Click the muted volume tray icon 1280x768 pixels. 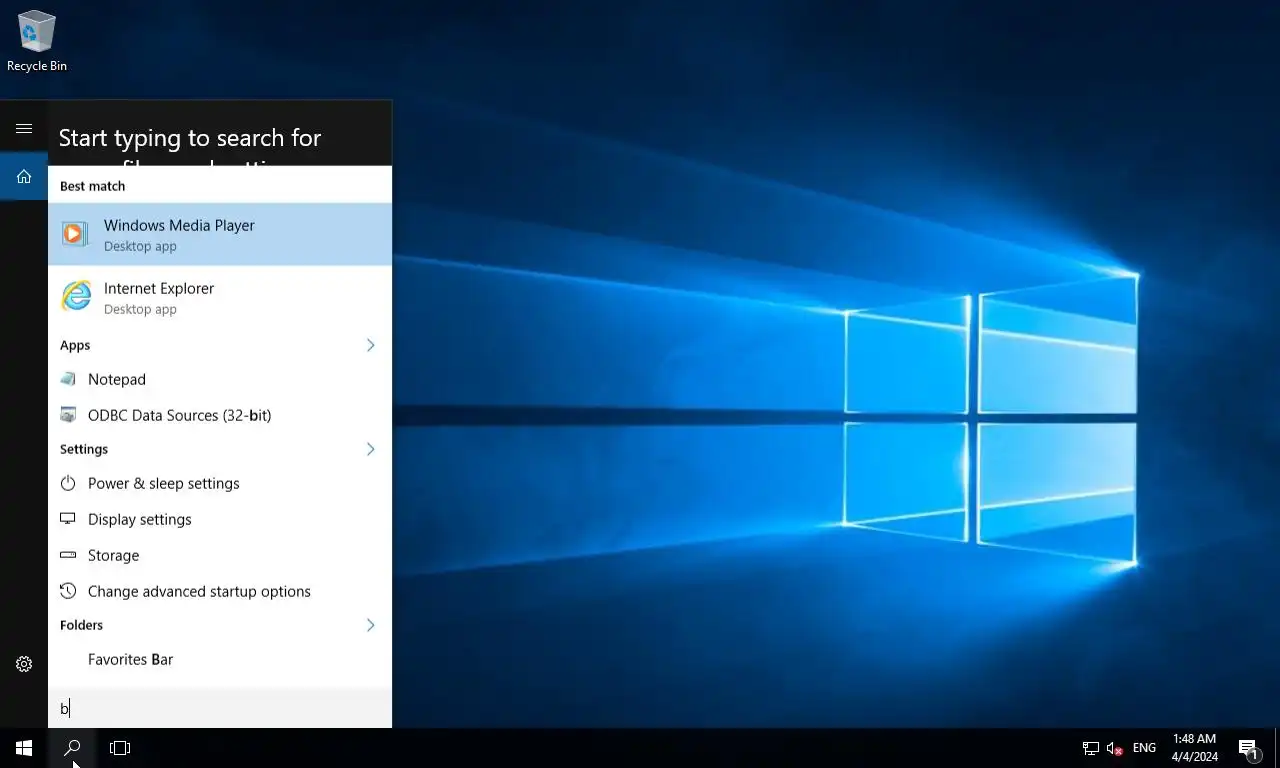[1115, 748]
